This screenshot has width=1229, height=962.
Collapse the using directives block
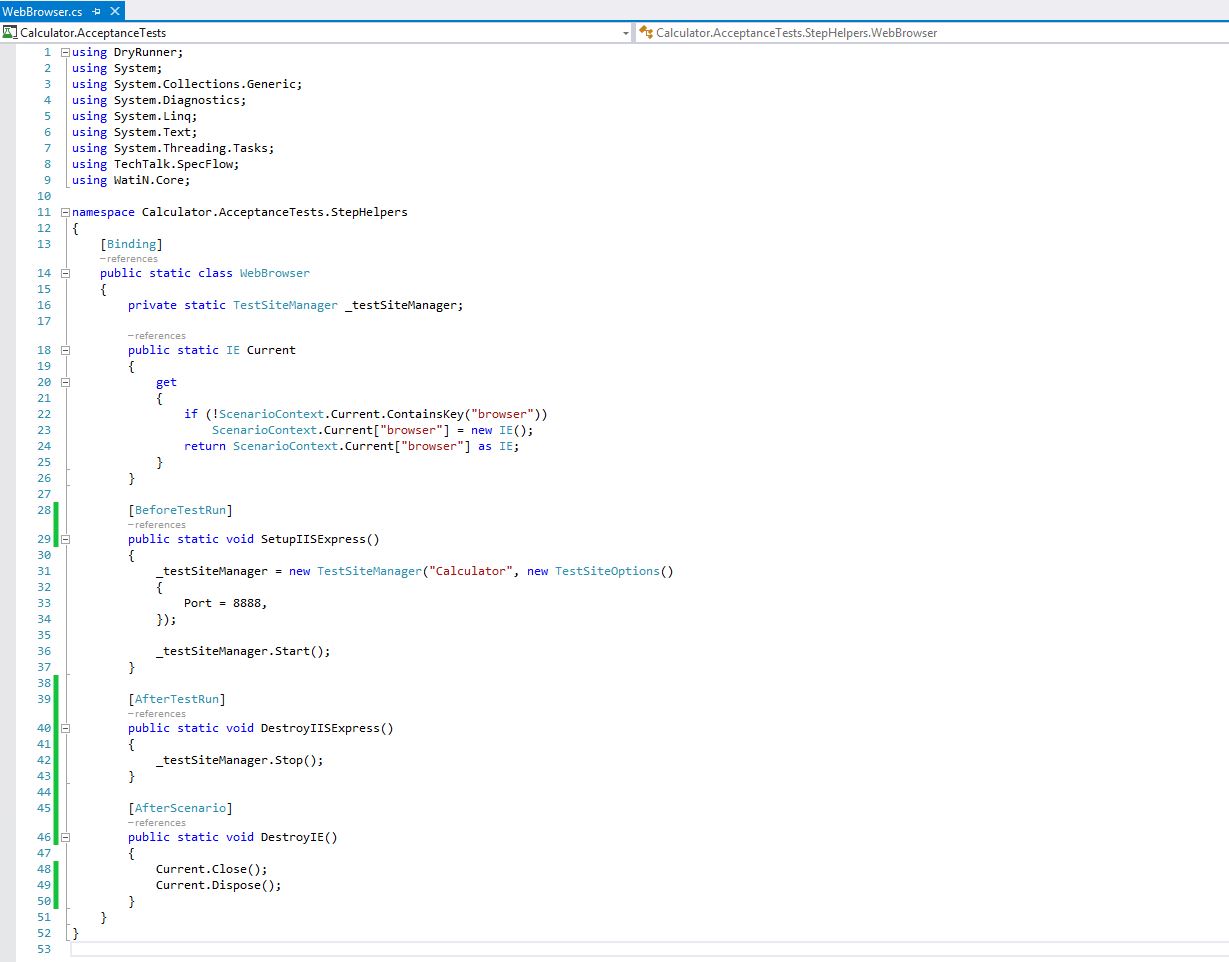65,52
